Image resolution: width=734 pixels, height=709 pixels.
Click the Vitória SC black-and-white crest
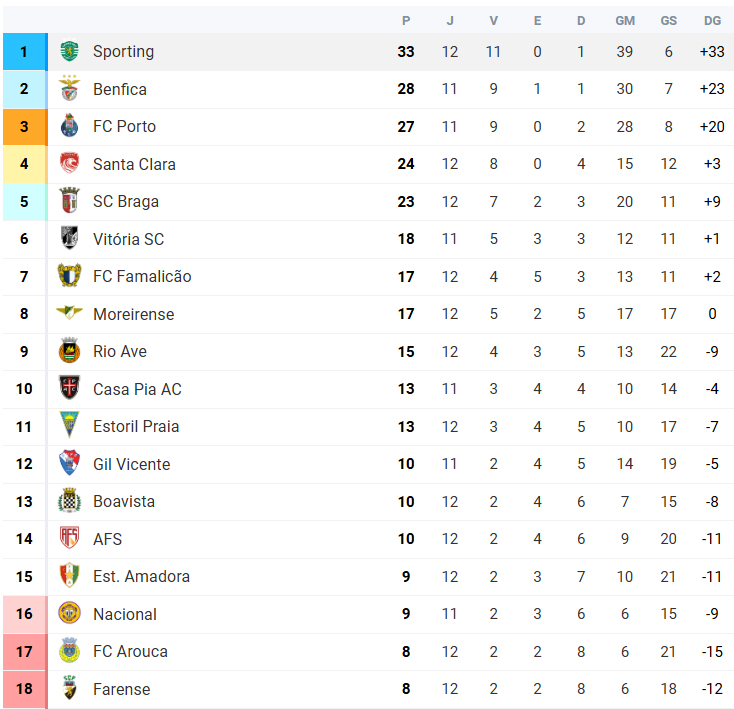tap(69, 238)
